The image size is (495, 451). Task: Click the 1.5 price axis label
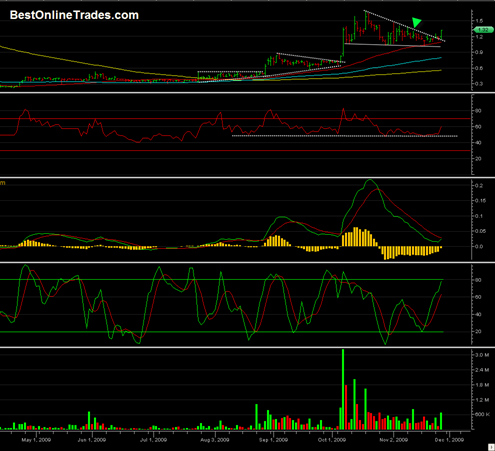click(479, 21)
